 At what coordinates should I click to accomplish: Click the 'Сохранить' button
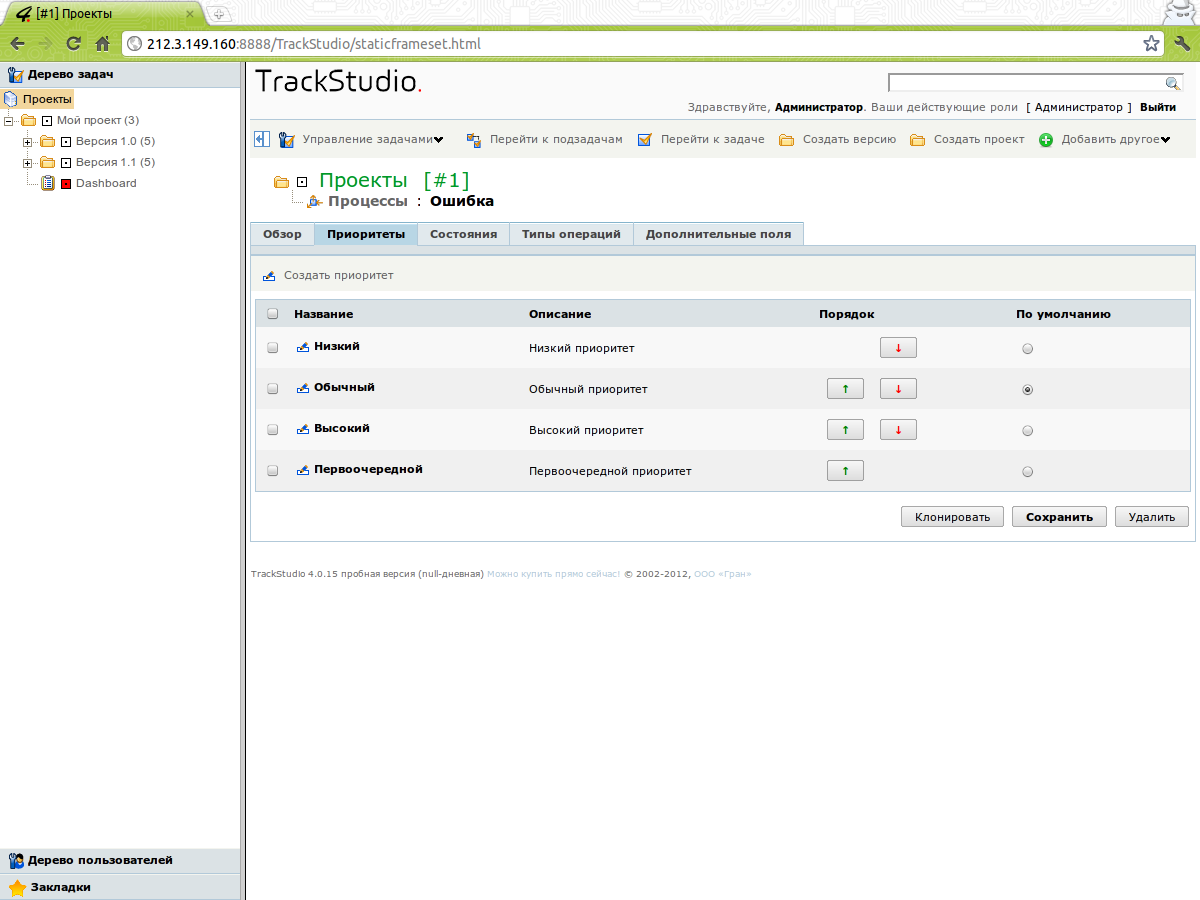click(x=1059, y=517)
